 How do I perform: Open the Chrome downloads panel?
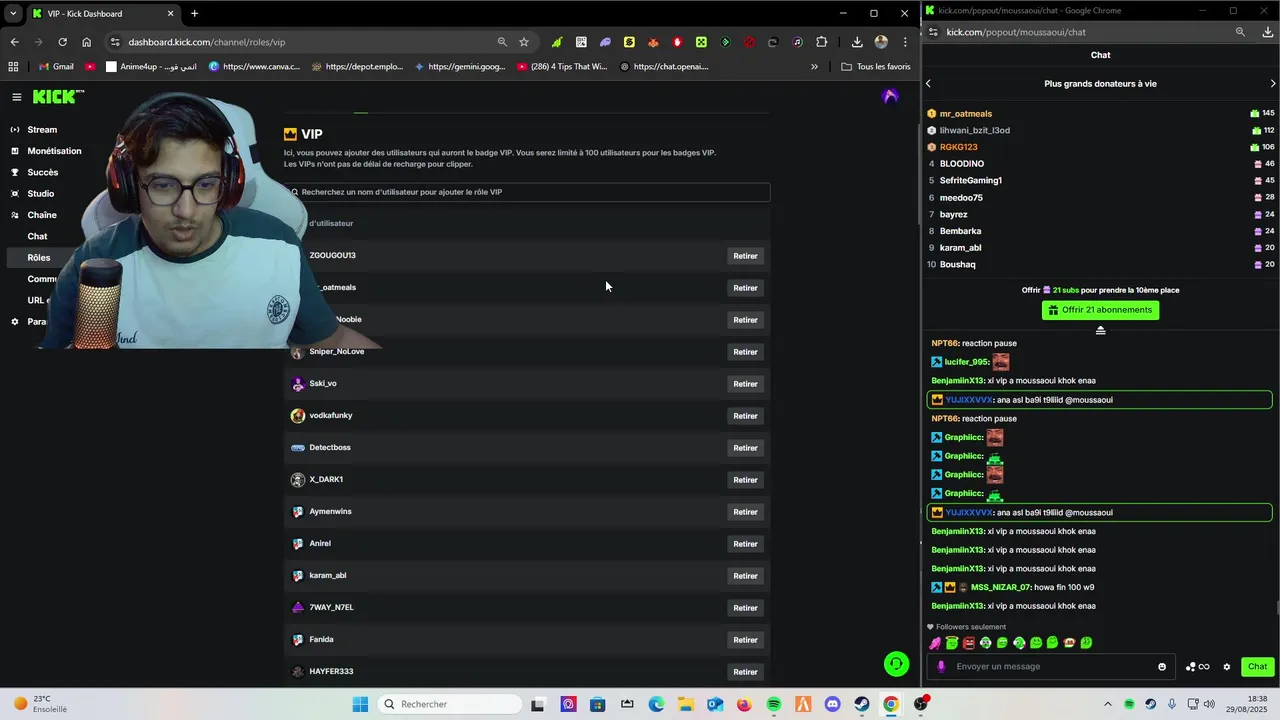(857, 42)
